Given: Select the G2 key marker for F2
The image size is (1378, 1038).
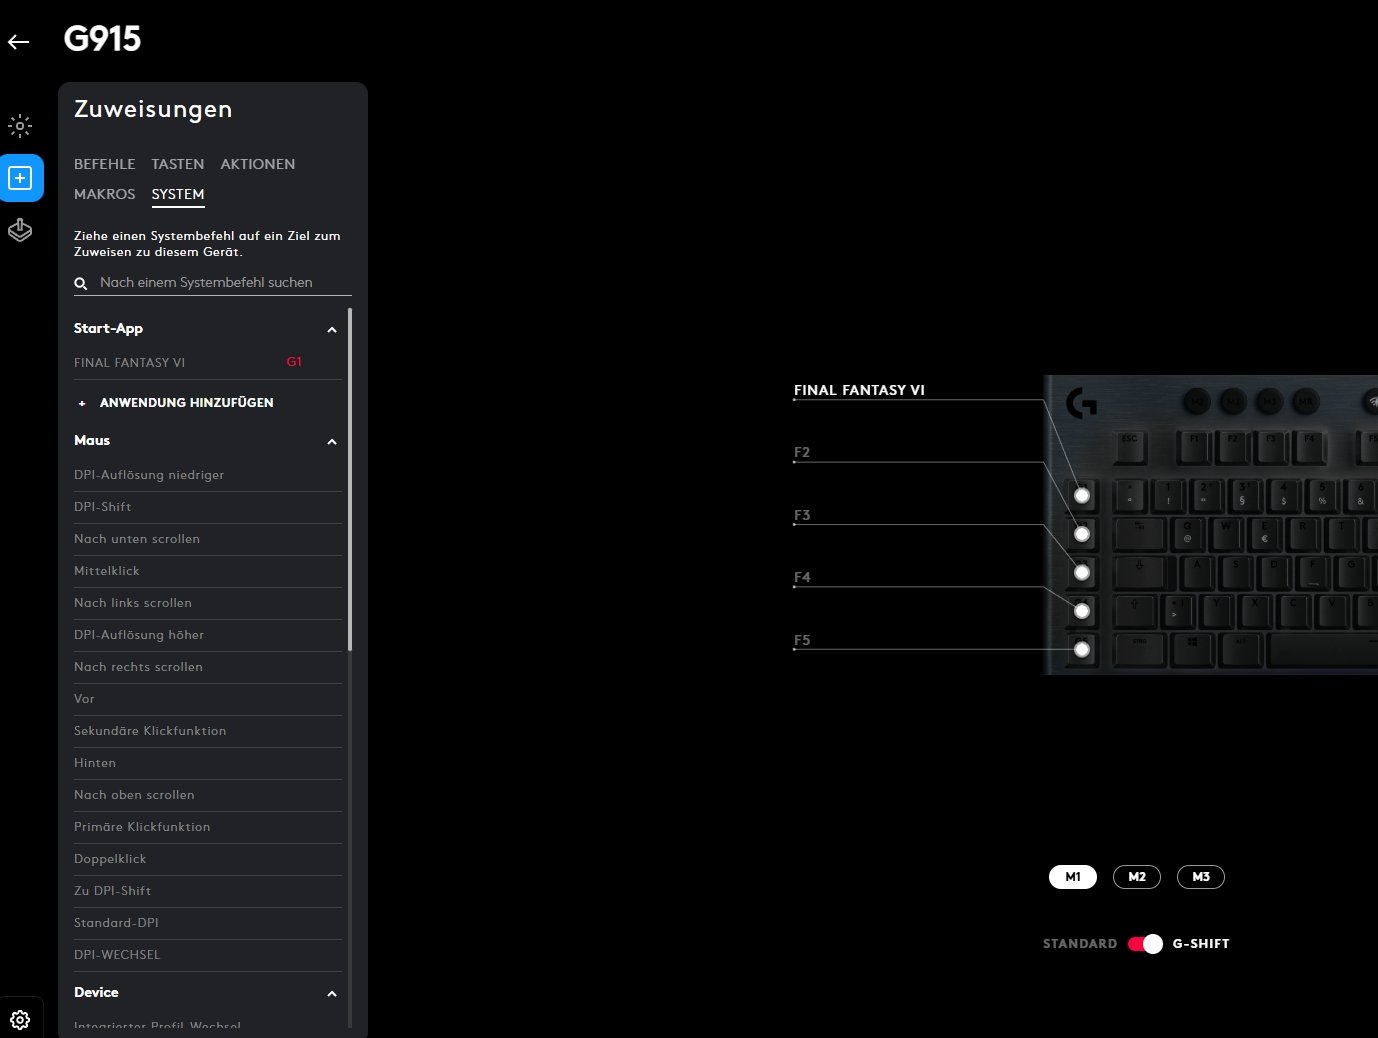Looking at the screenshot, I should coord(1082,534).
